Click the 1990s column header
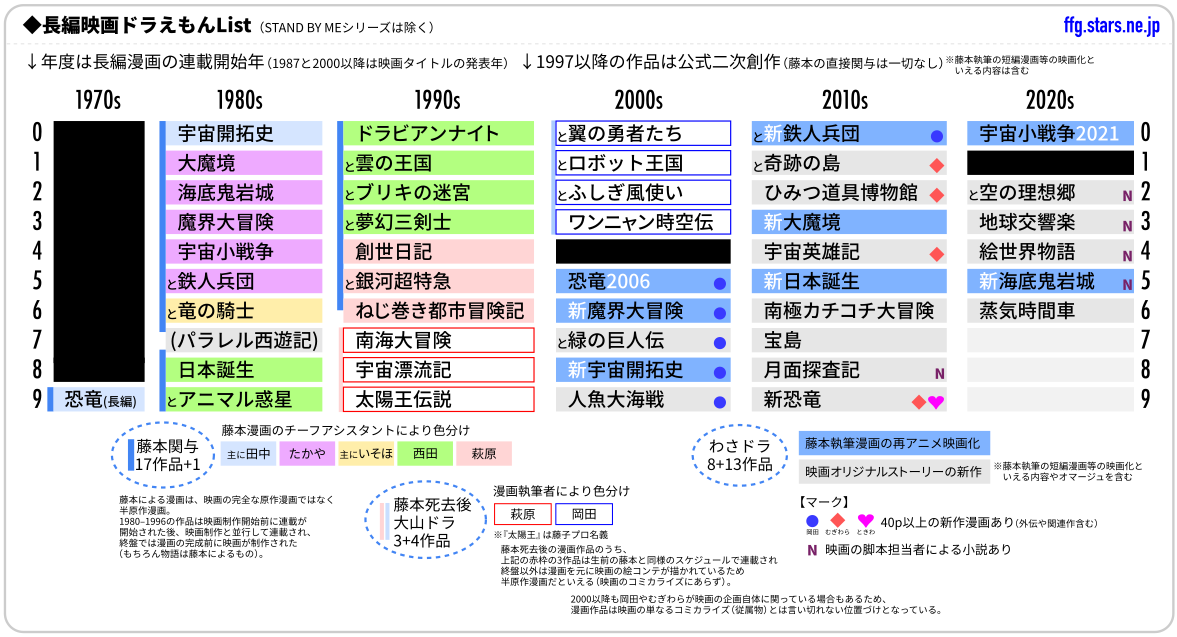 click(x=438, y=100)
